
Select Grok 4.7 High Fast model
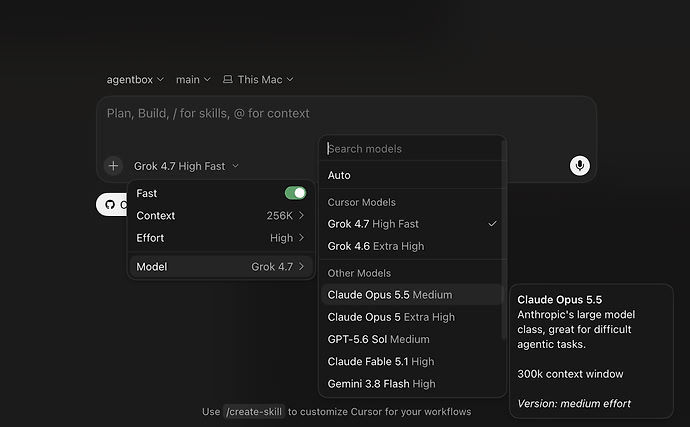click(x=411, y=224)
